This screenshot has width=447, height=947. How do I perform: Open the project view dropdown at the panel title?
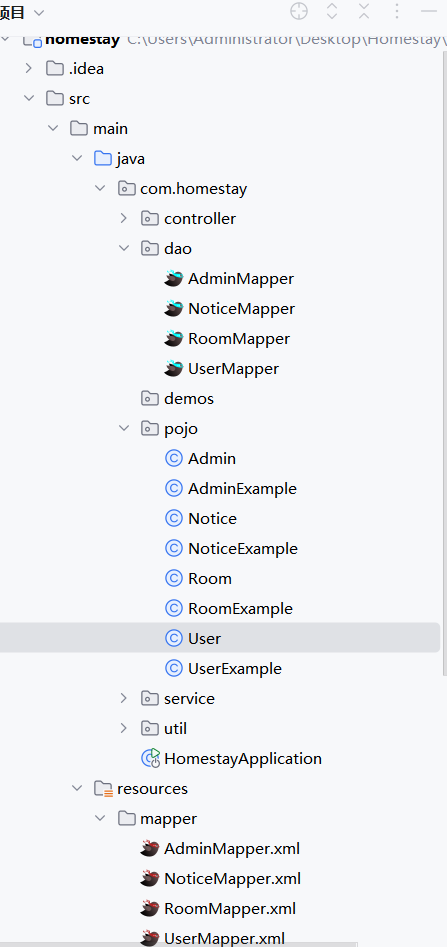[39, 12]
